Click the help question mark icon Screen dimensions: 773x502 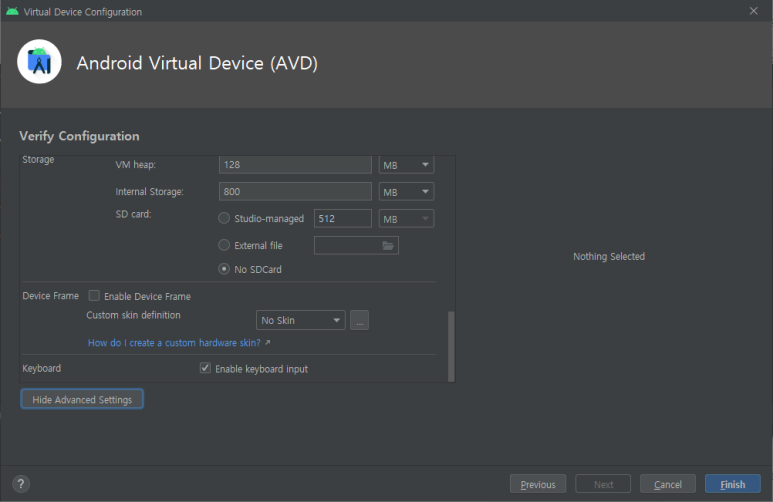(x=21, y=484)
